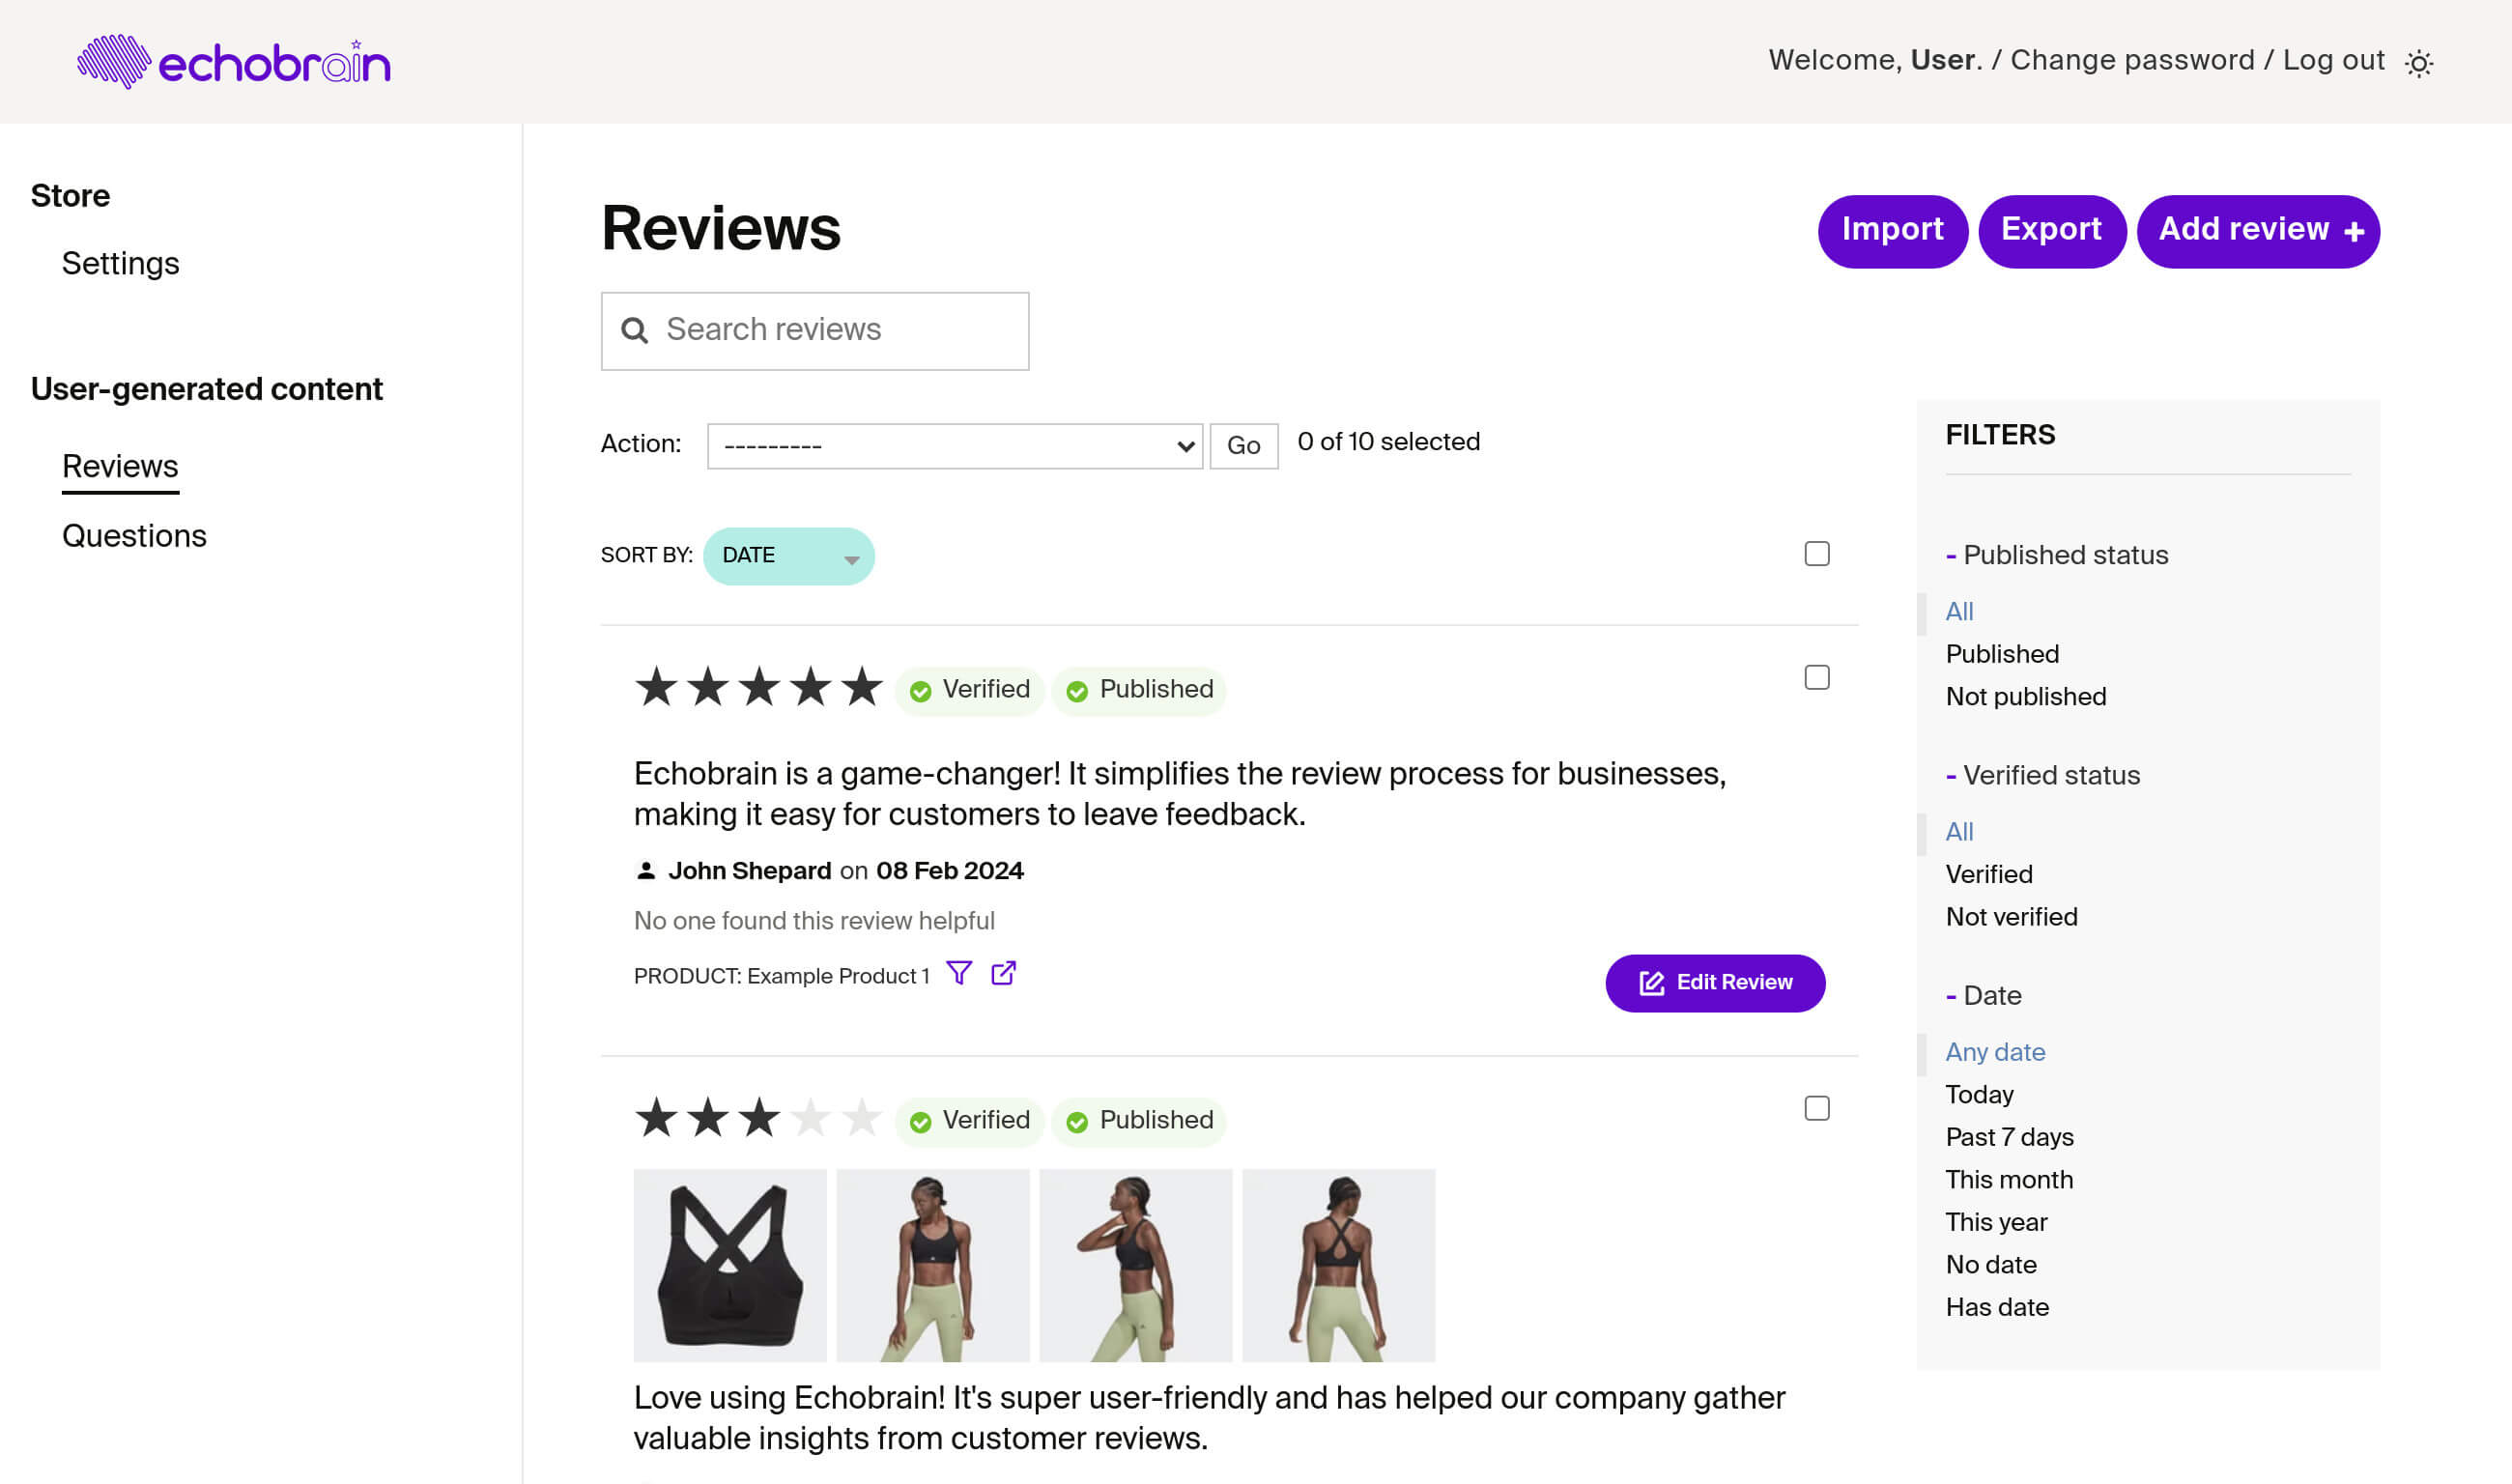Toggle the light/dark theme sun icon
Viewport: 2512px width, 1484px height.
point(2419,63)
